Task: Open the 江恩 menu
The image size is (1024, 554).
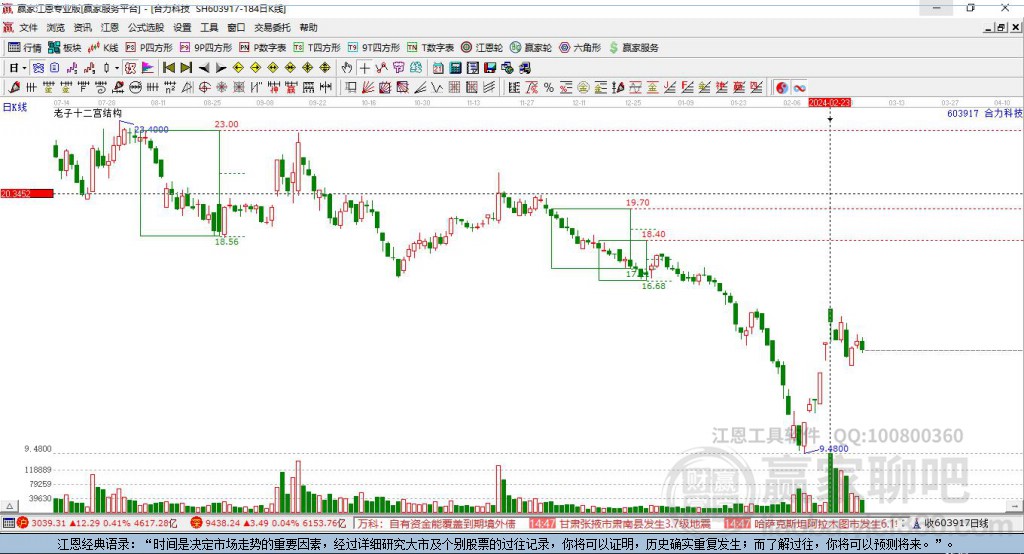Action: point(110,27)
